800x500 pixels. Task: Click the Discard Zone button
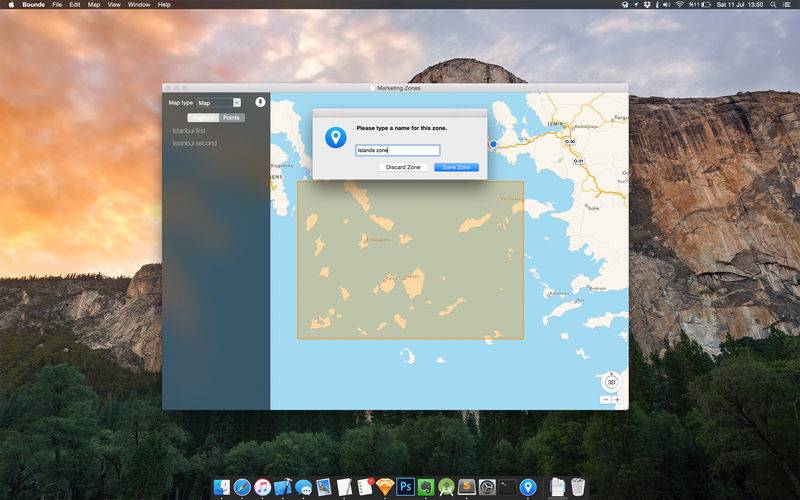(x=403, y=167)
